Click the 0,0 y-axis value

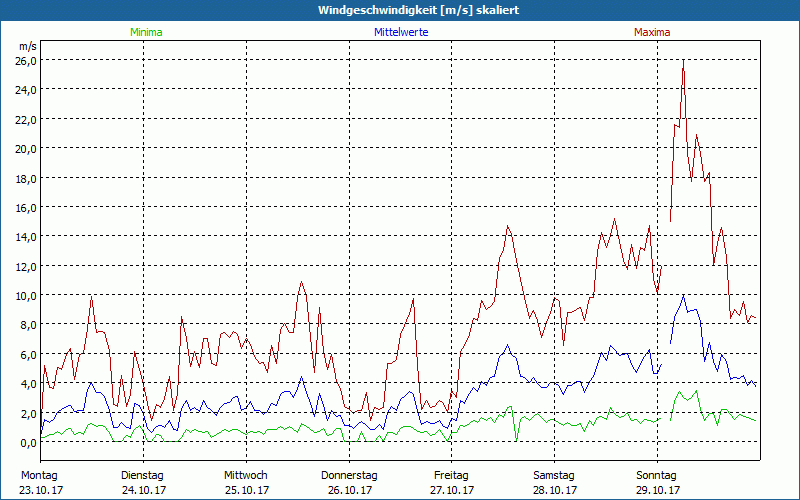pos(29,443)
